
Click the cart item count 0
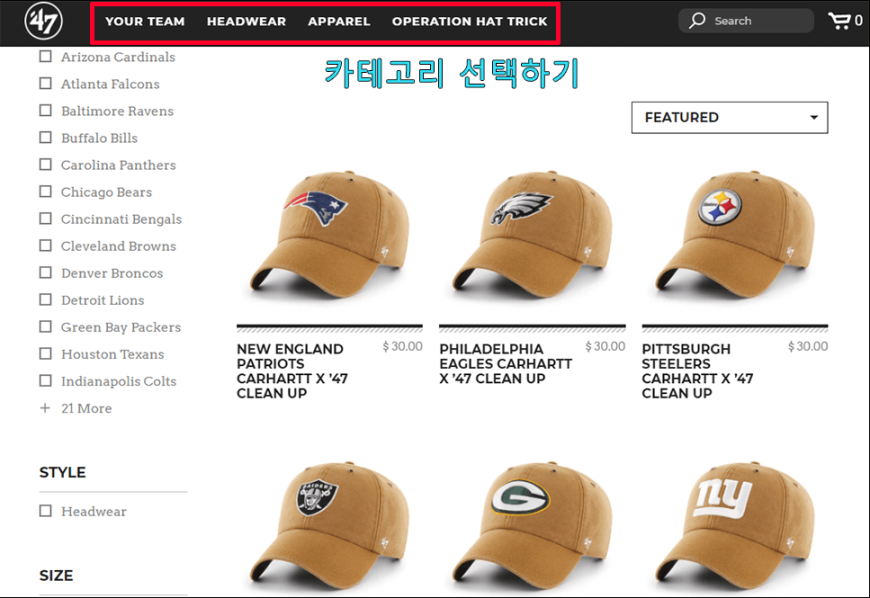pyautogui.click(x=858, y=21)
